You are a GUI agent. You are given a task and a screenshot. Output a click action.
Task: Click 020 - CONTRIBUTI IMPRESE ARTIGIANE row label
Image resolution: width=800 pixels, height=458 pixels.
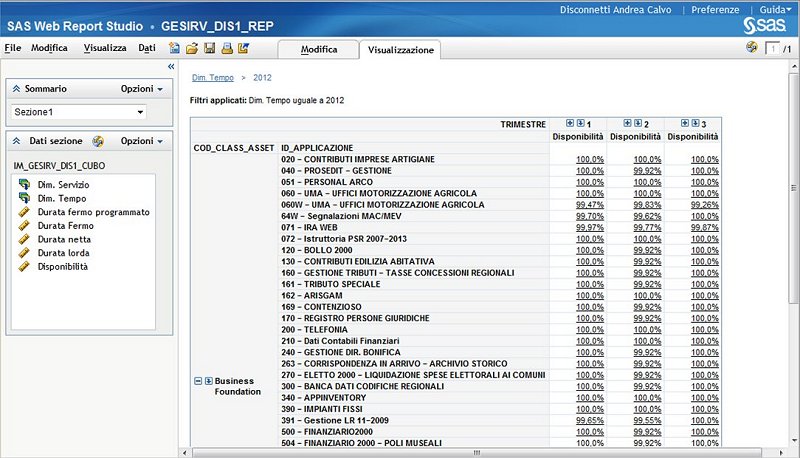(358, 159)
